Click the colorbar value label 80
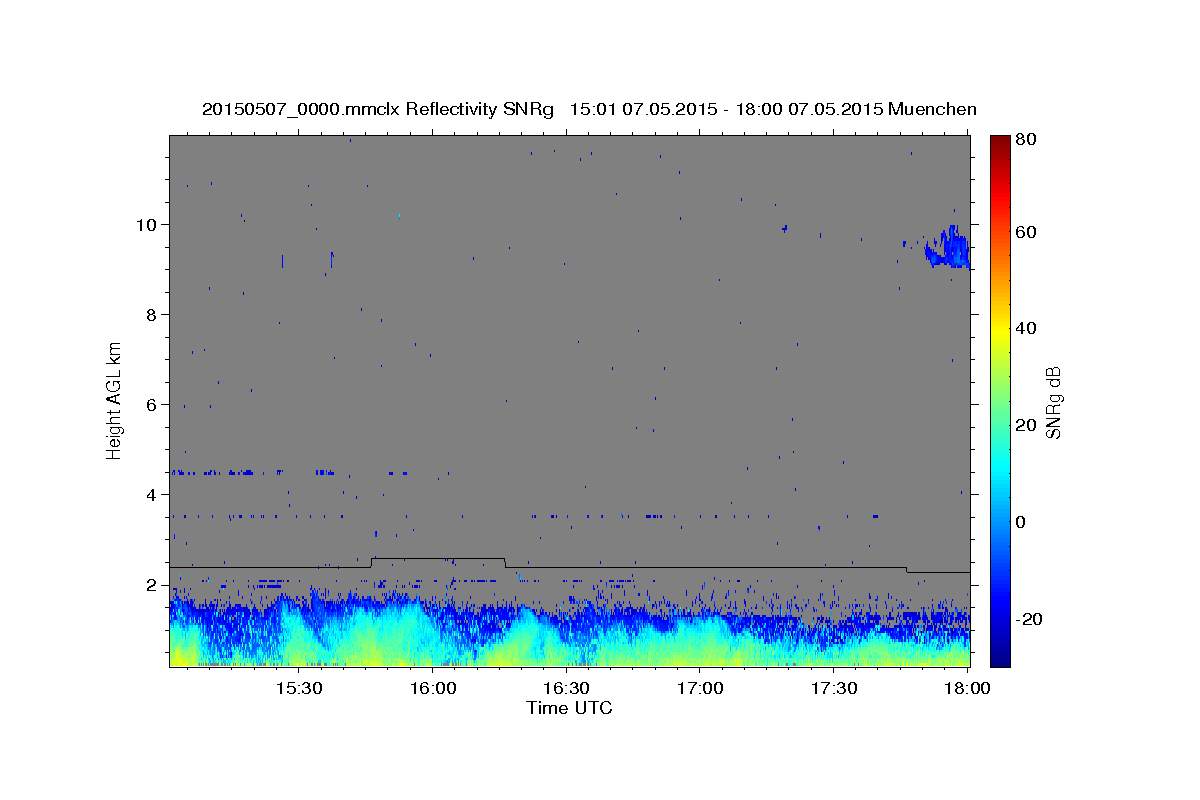Image resolution: width=1200 pixels, height=800 pixels. (1028, 138)
